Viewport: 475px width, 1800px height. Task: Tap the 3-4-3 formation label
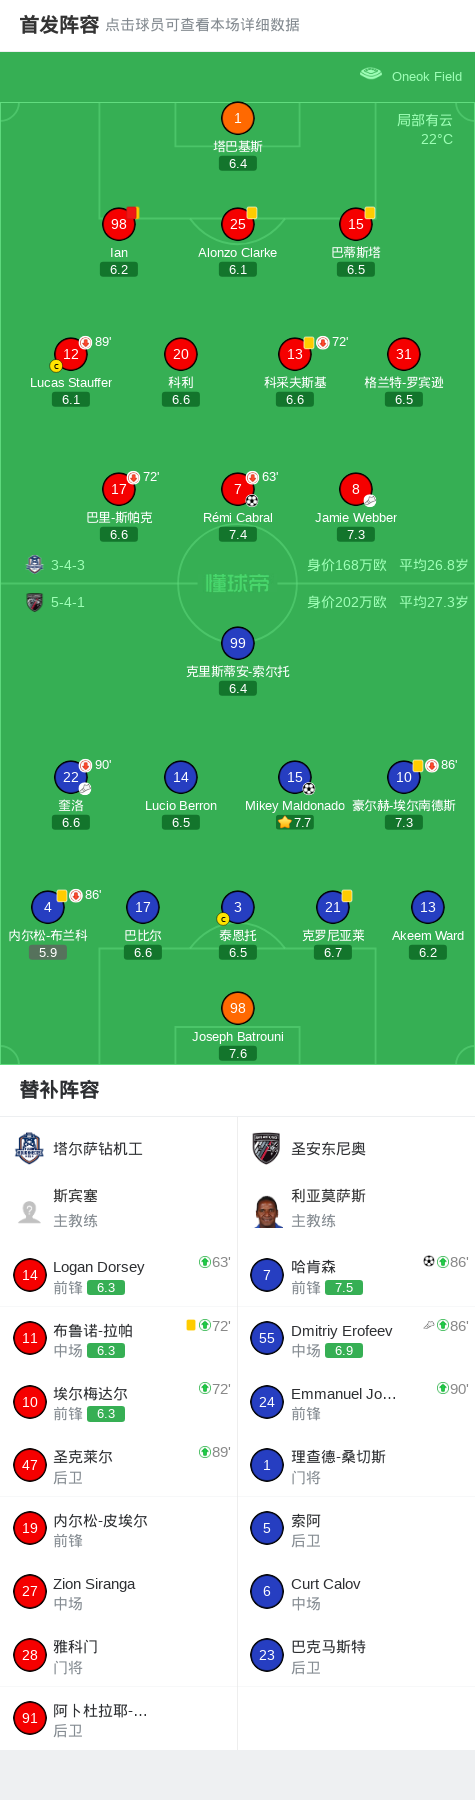pyautogui.click(x=68, y=565)
